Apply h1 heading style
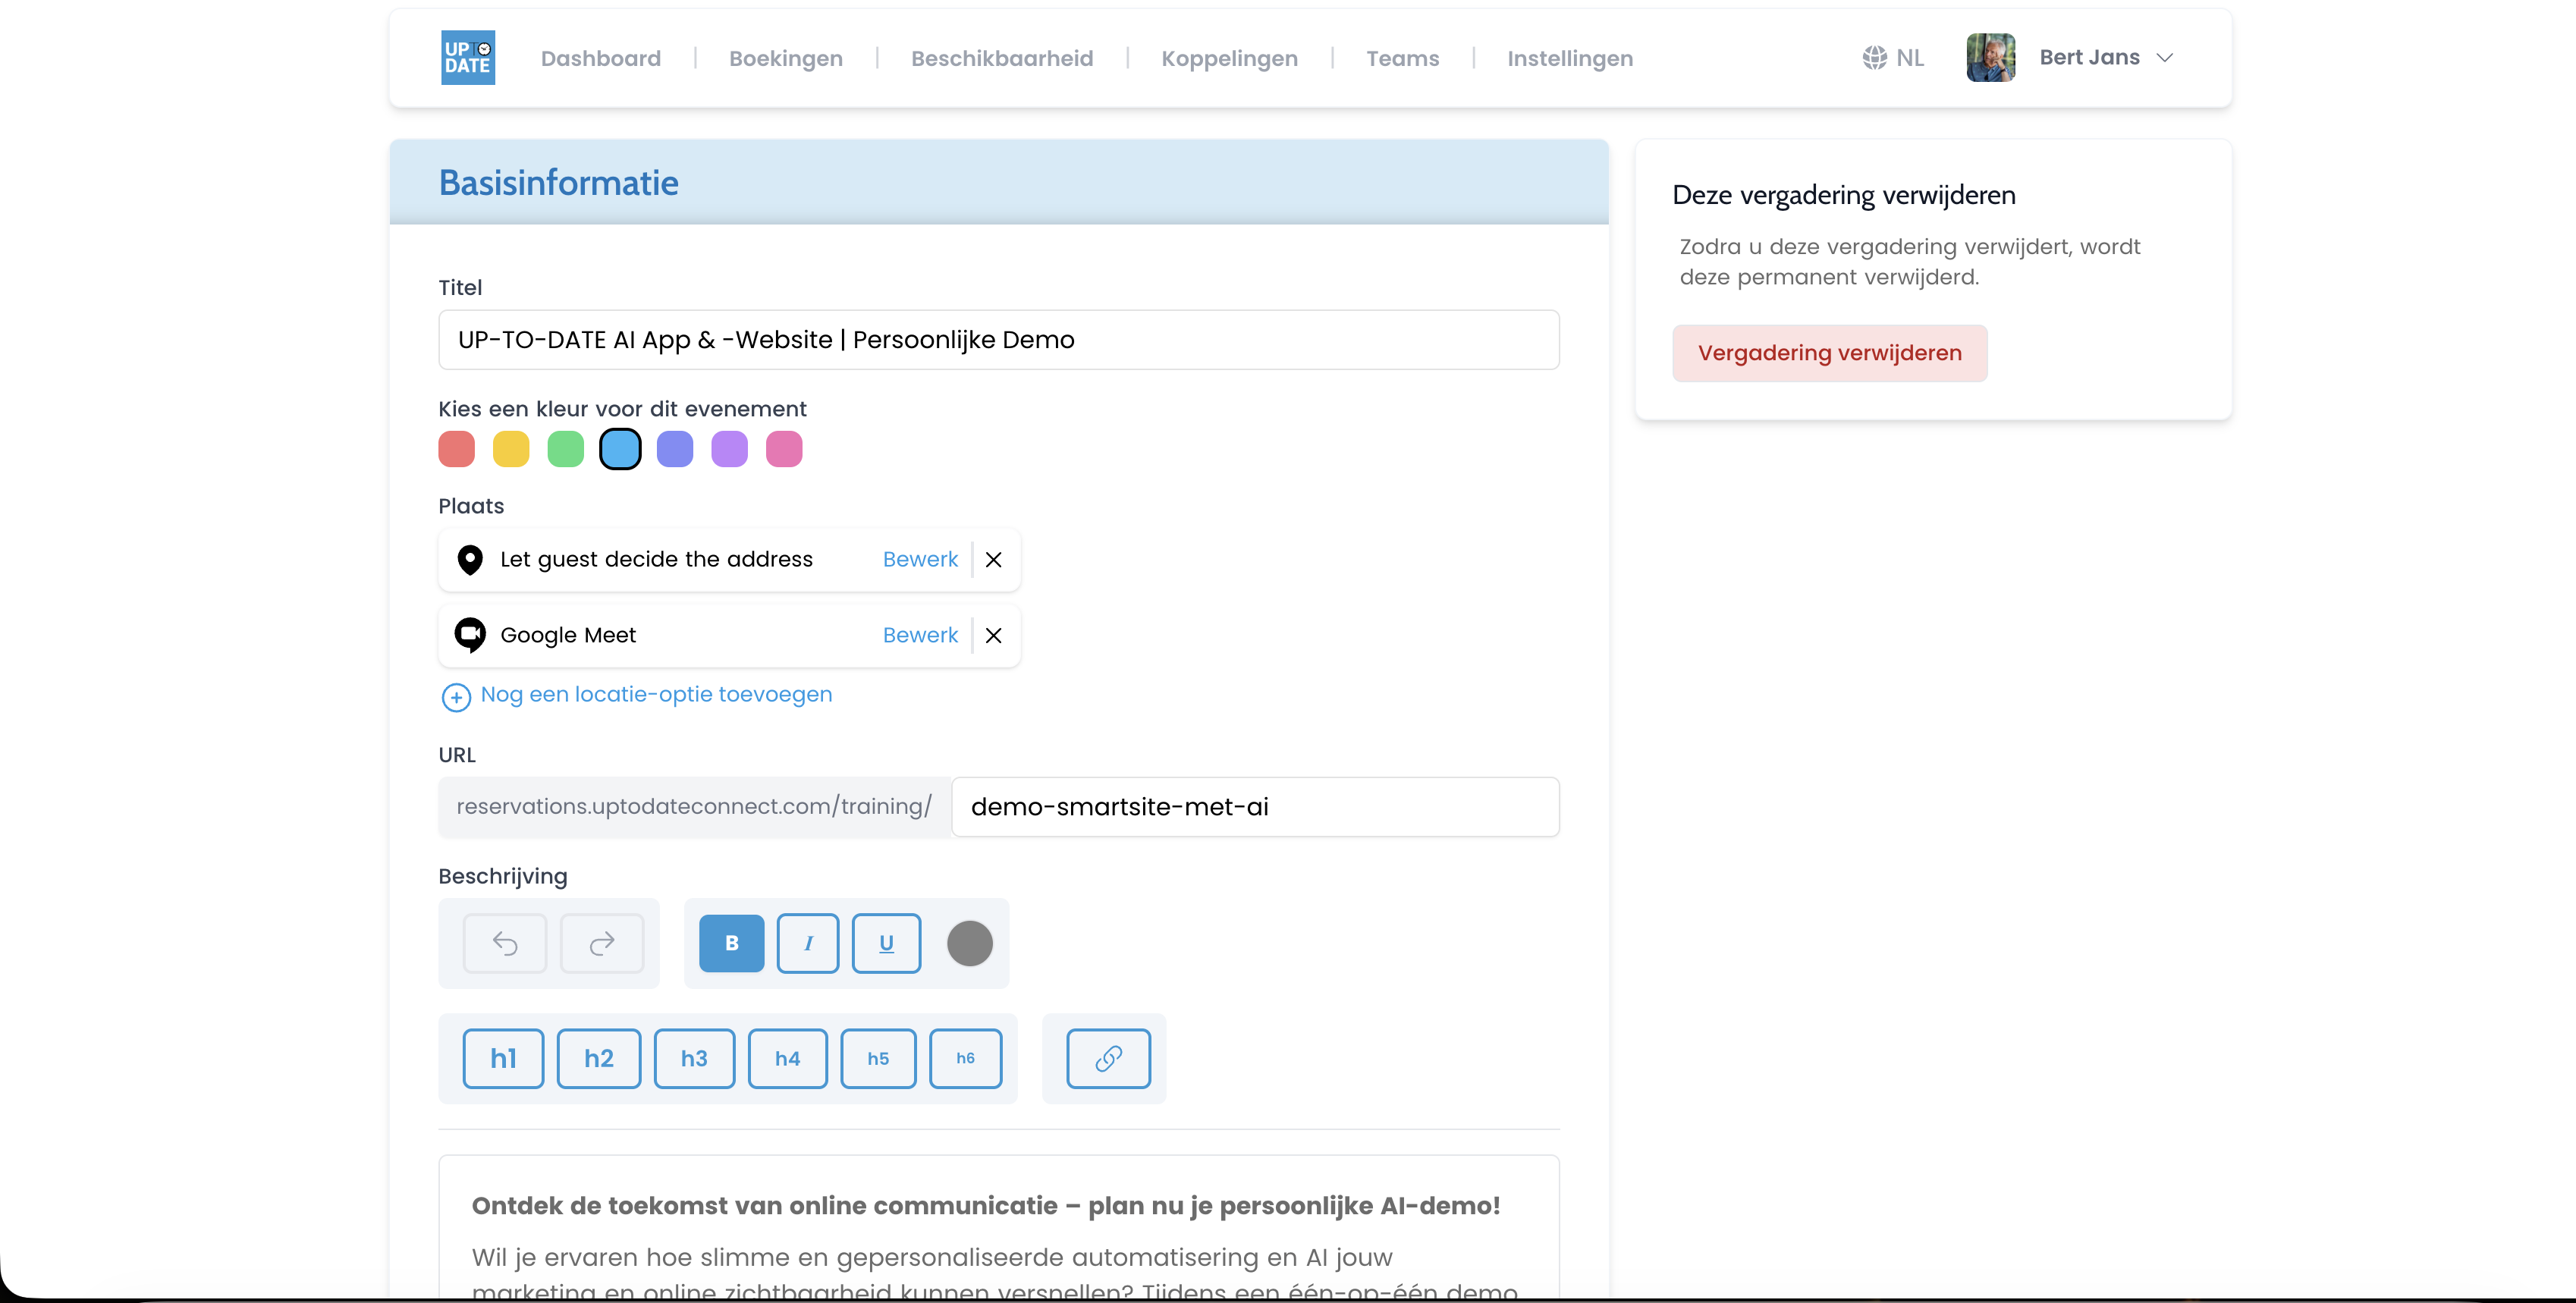The width and height of the screenshot is (2576, 1303). pyautogui.click(x=503, y=1058)
